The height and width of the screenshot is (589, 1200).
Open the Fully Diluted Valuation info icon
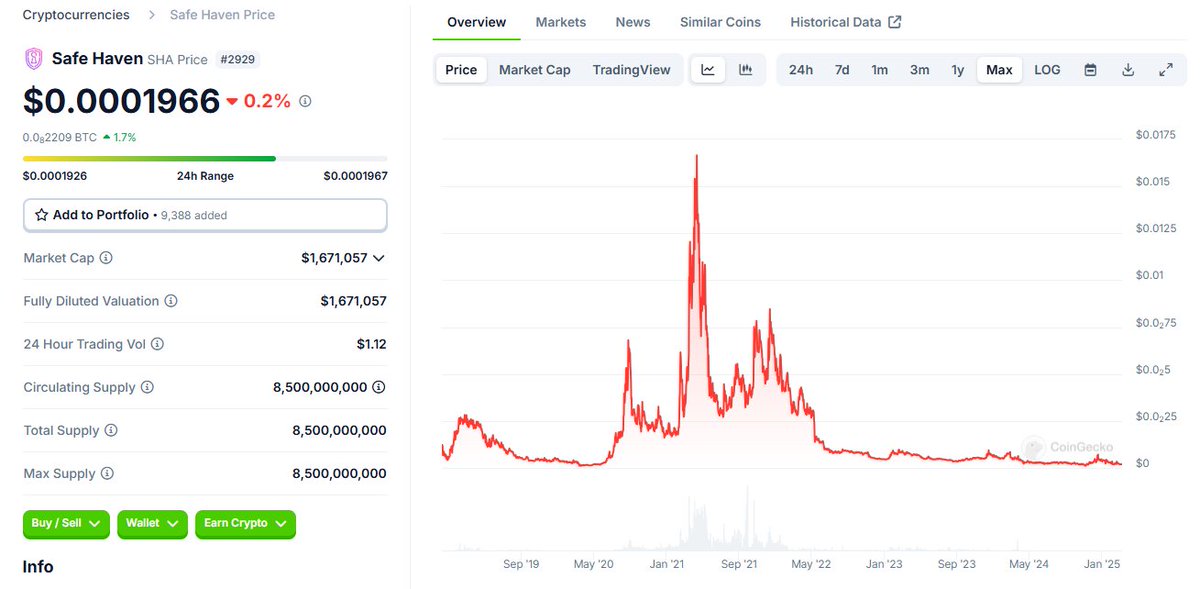(171, 301)
